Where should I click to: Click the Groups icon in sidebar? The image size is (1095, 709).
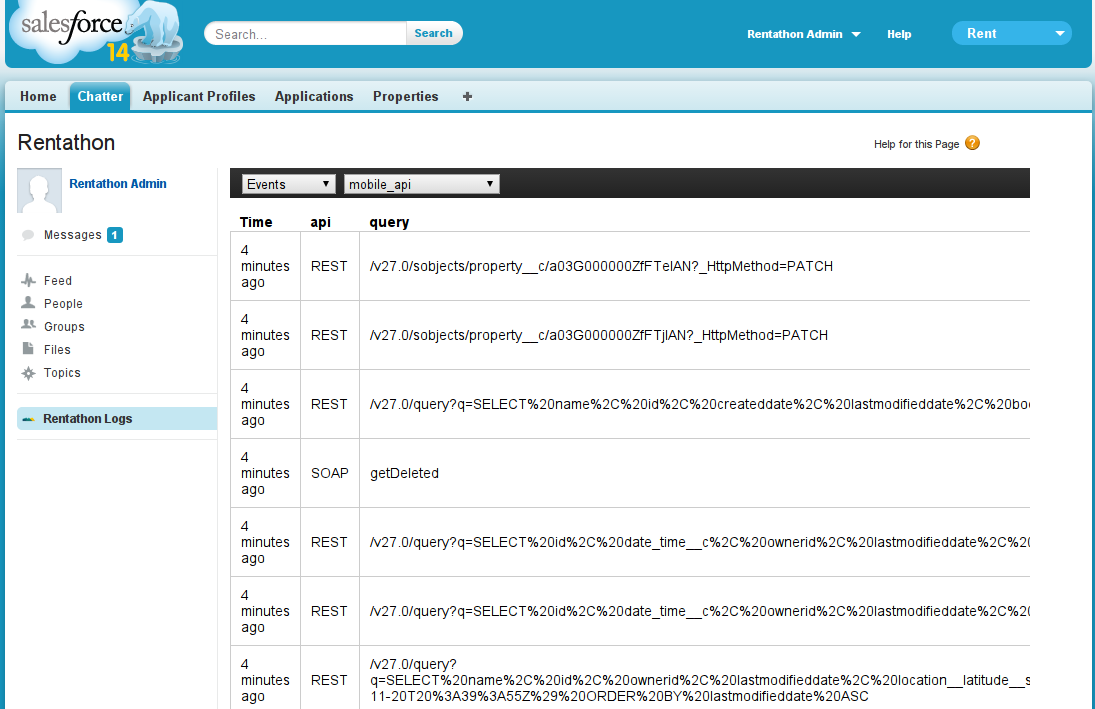(x=28, y=325)
